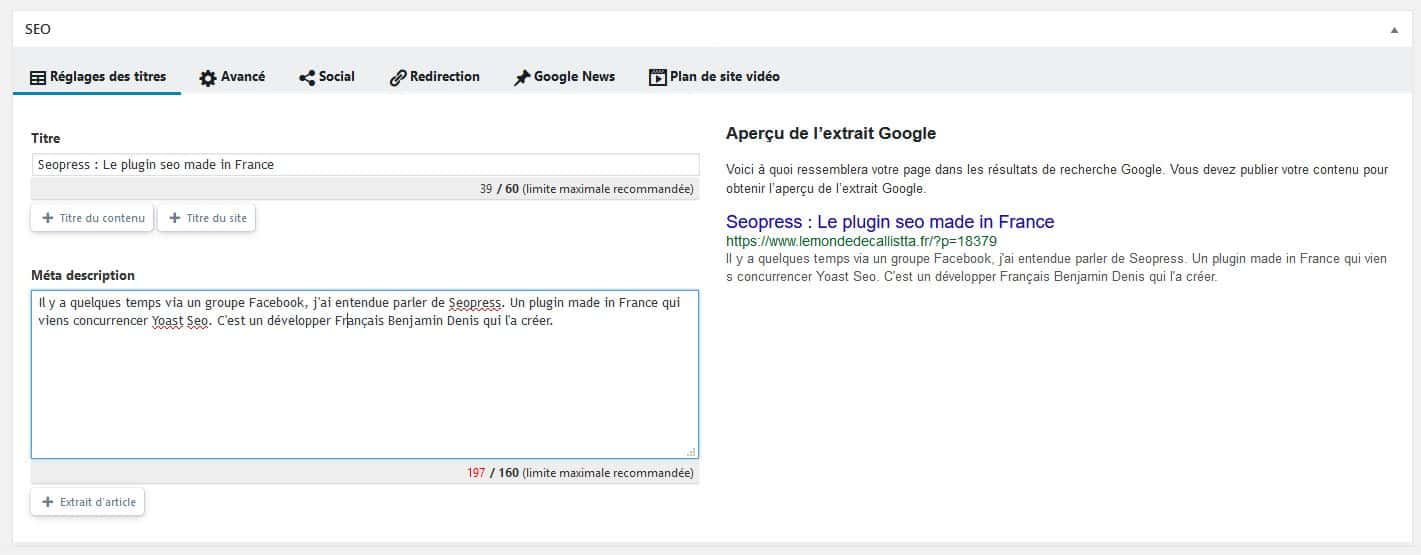
Task: Click the textarea resize handle corner
Action: [x=691, y=452]
